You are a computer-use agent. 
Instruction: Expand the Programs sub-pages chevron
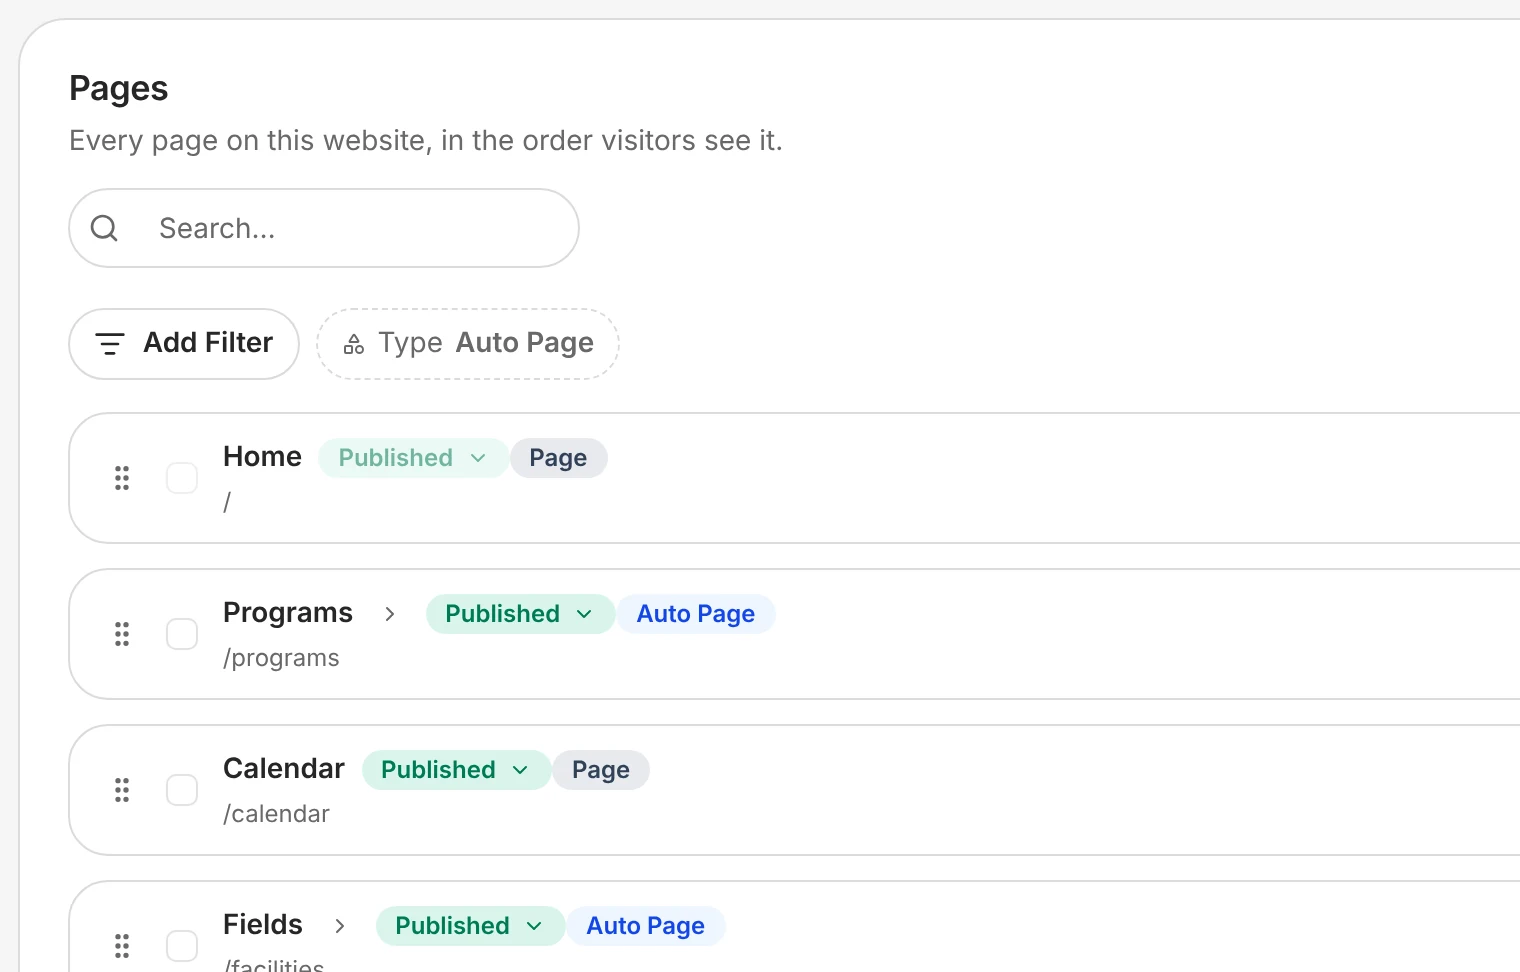coord(390,614)
